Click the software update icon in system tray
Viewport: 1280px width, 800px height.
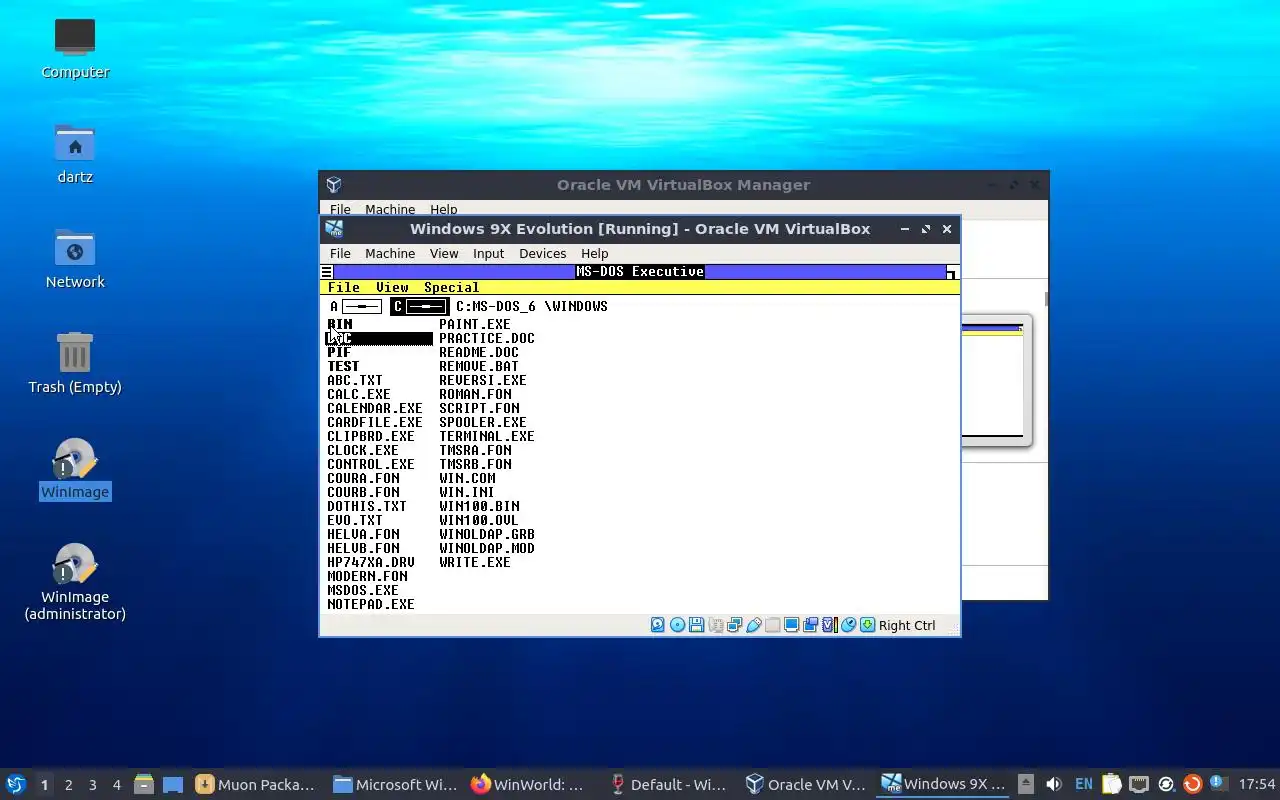1192,784
